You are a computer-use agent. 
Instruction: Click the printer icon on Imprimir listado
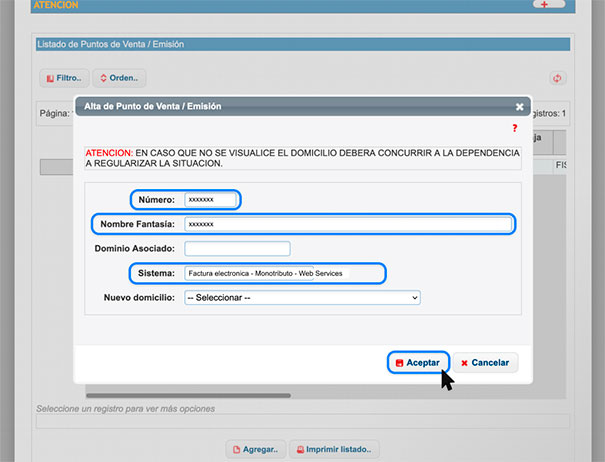300,450
